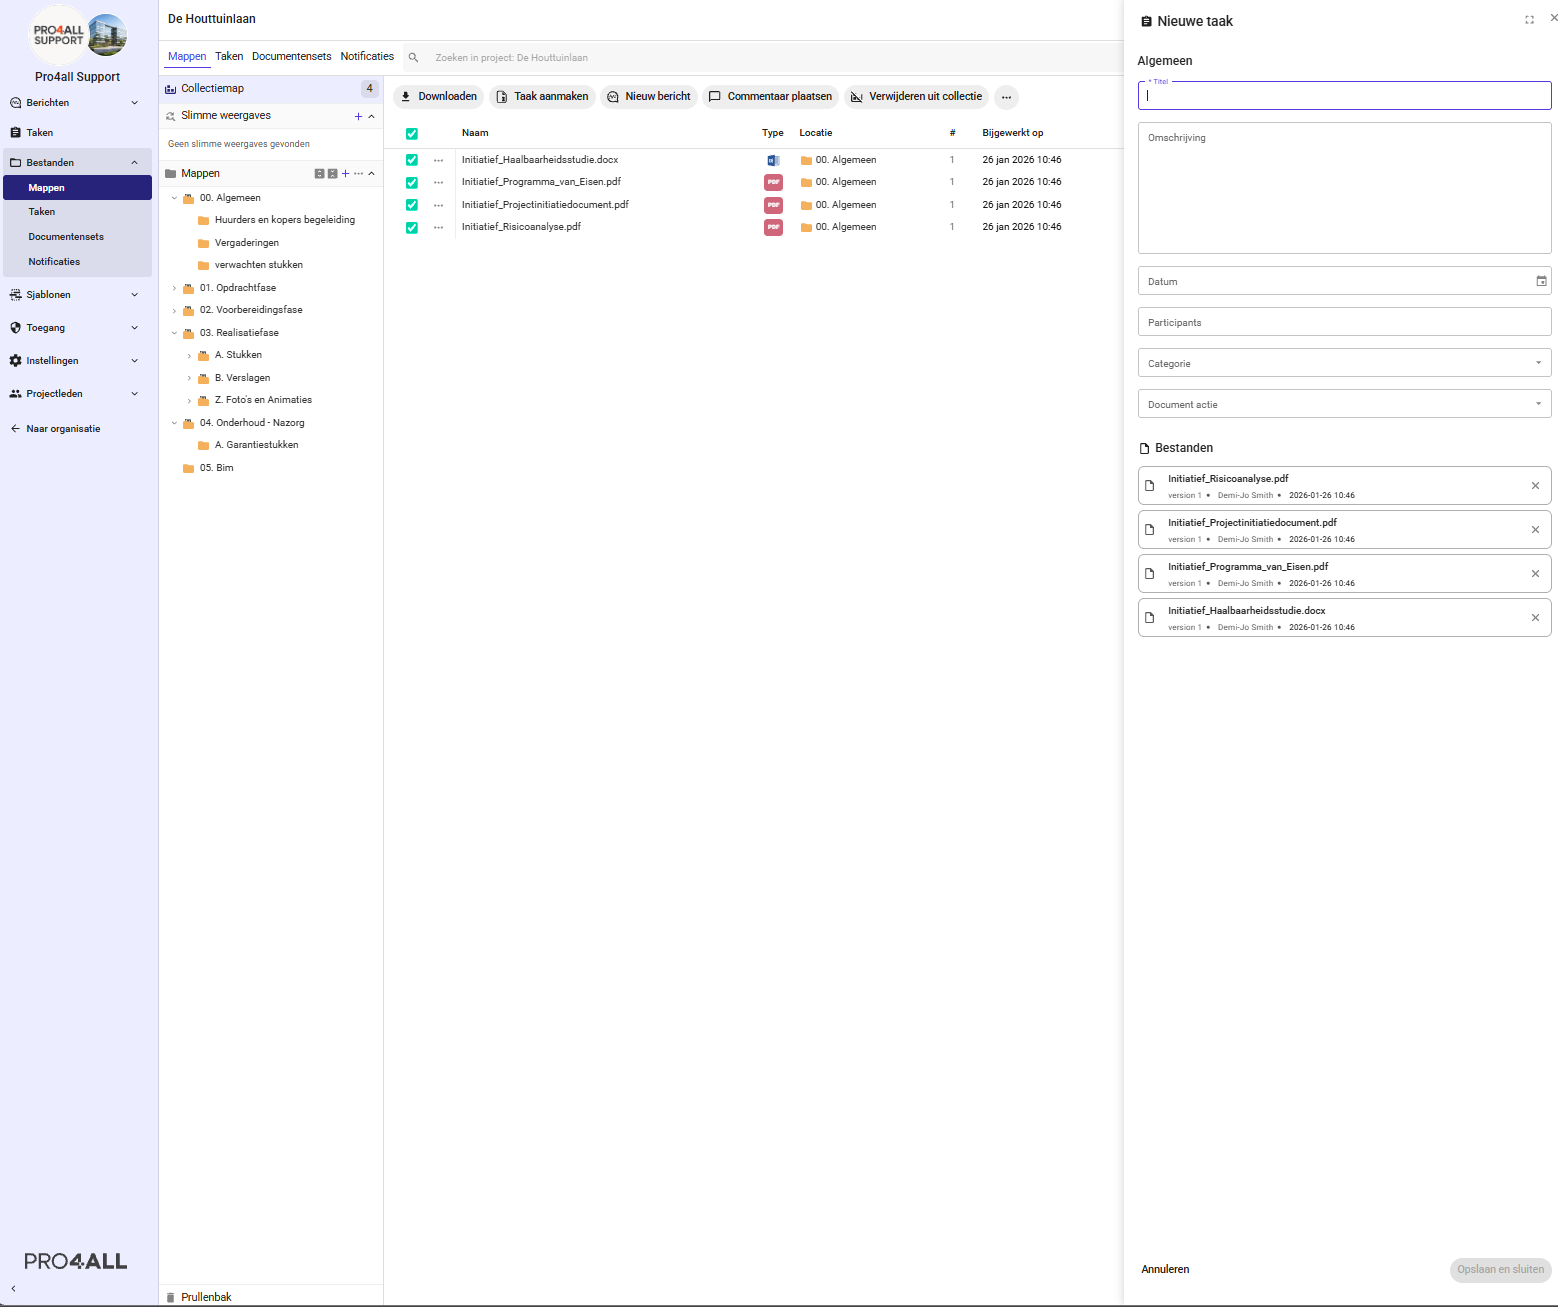Collapse the Mappen tree section
This screenshot has width=1558, height=1307.
(x=372, y=174)
